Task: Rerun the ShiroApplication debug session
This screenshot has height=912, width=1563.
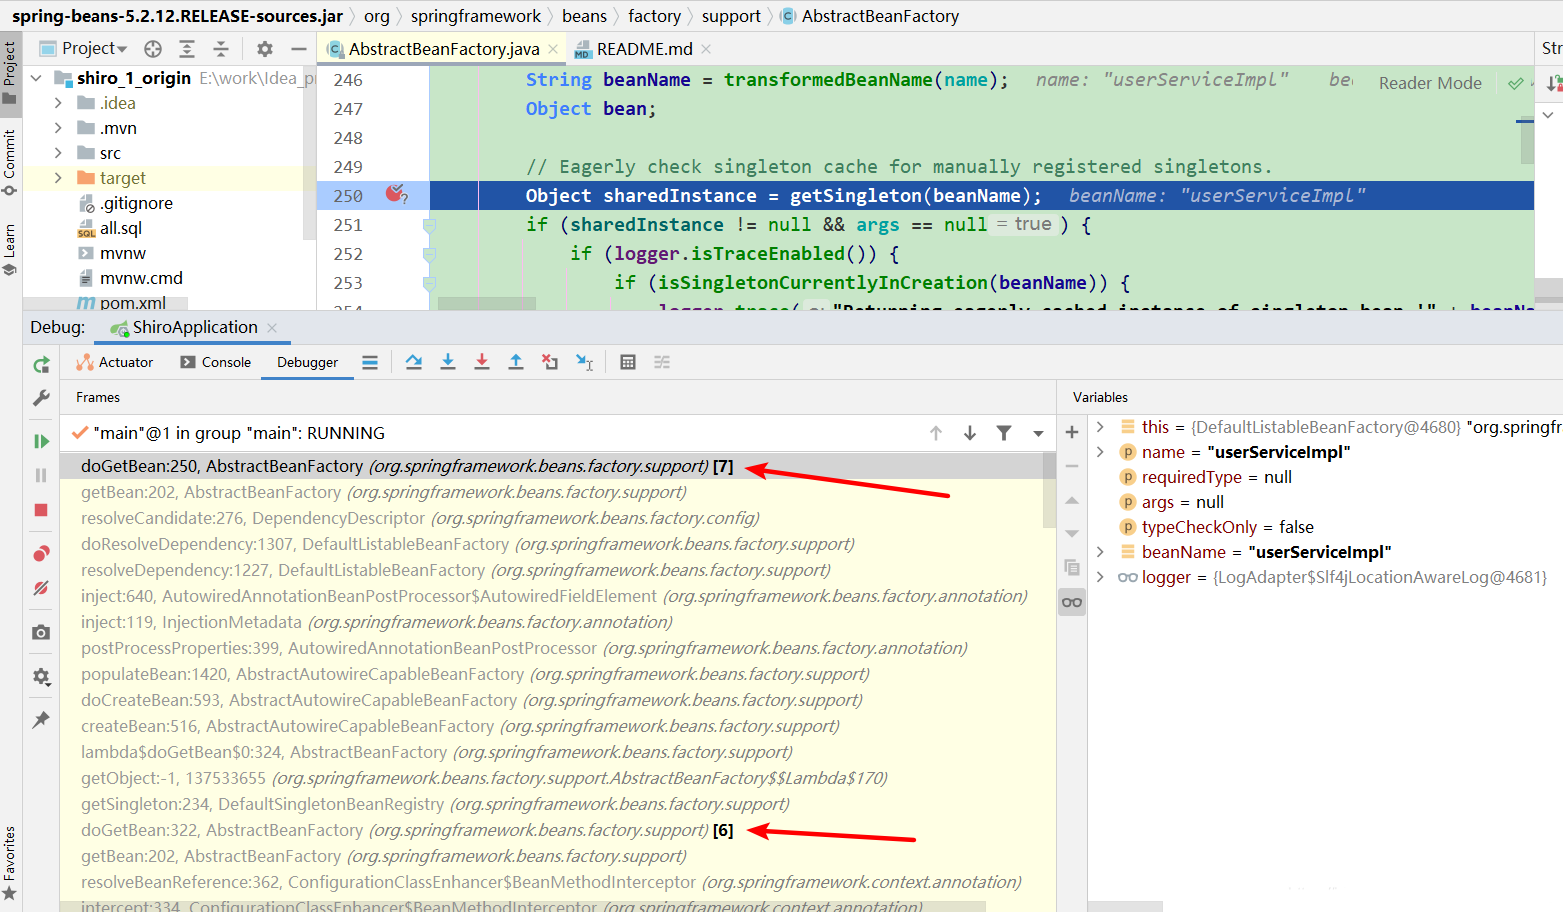Action: pyautogui.click(x=41, y=367)
